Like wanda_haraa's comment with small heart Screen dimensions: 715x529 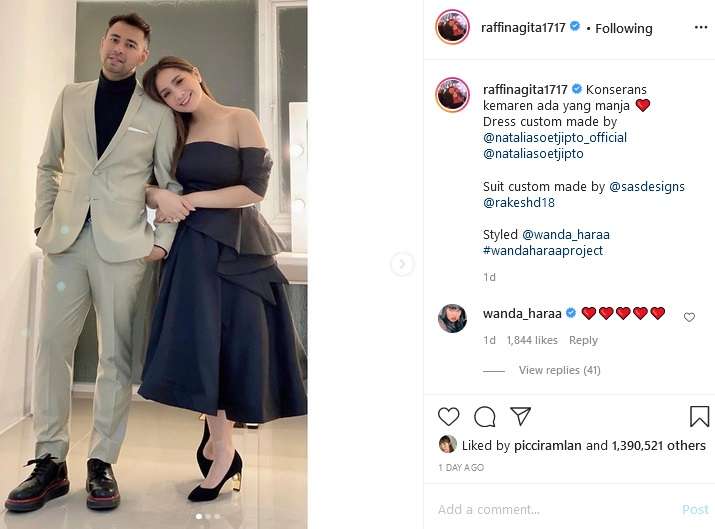pyautogui.click(x=689, y=317)
